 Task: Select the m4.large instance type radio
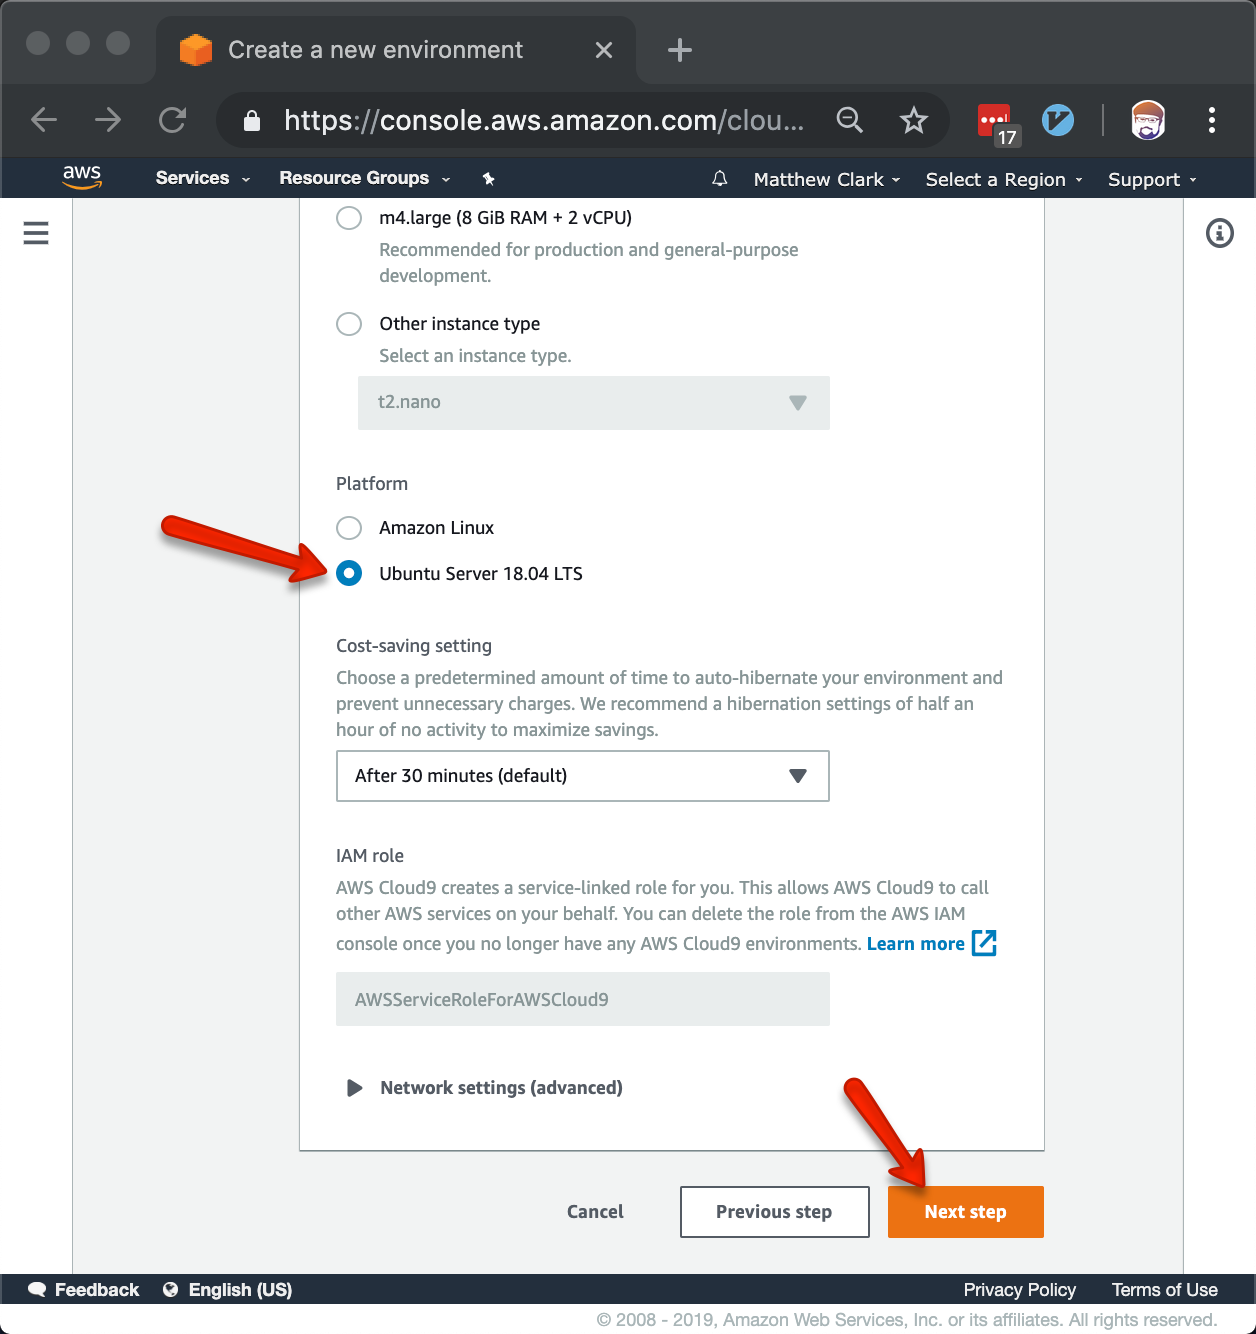349,218
